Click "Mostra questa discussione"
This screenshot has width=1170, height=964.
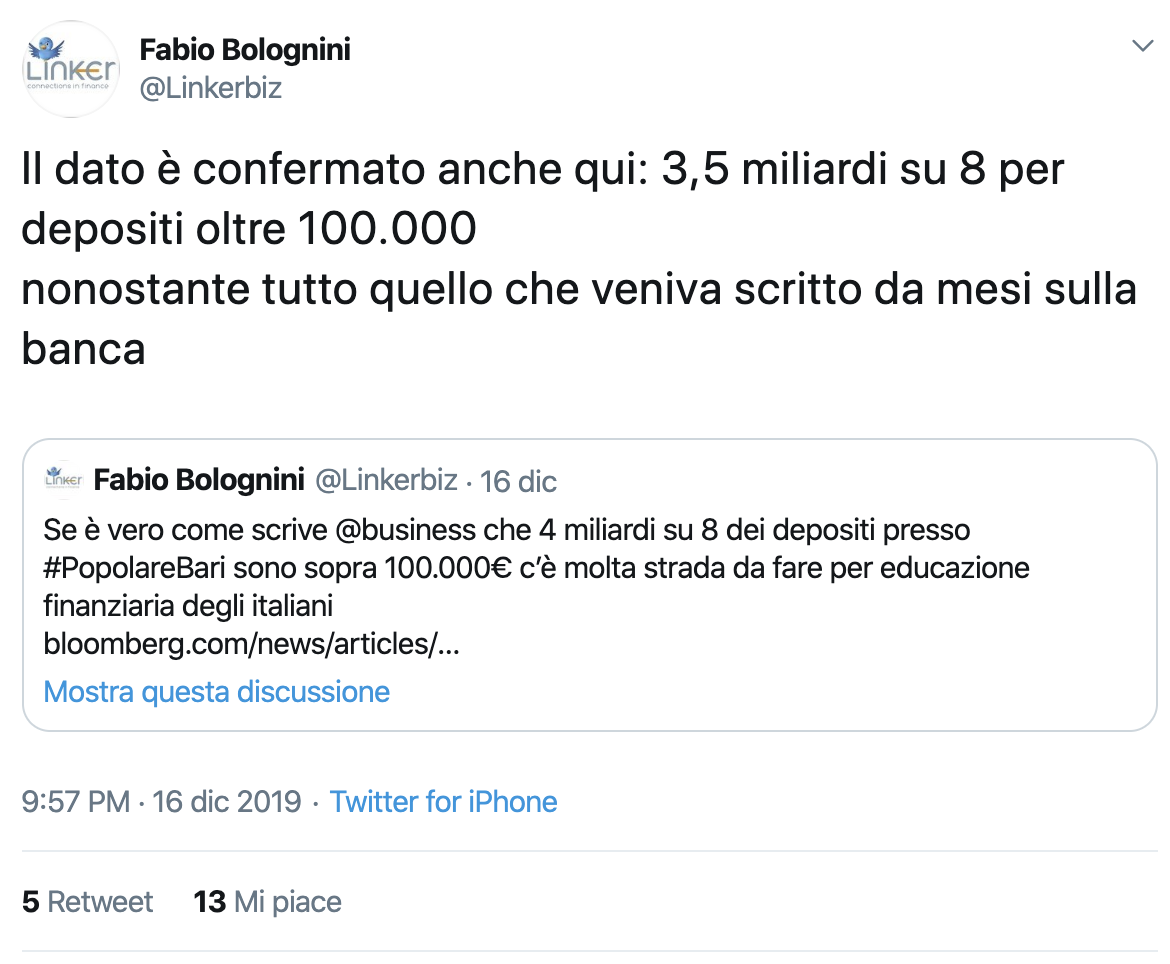click(217, 692)
